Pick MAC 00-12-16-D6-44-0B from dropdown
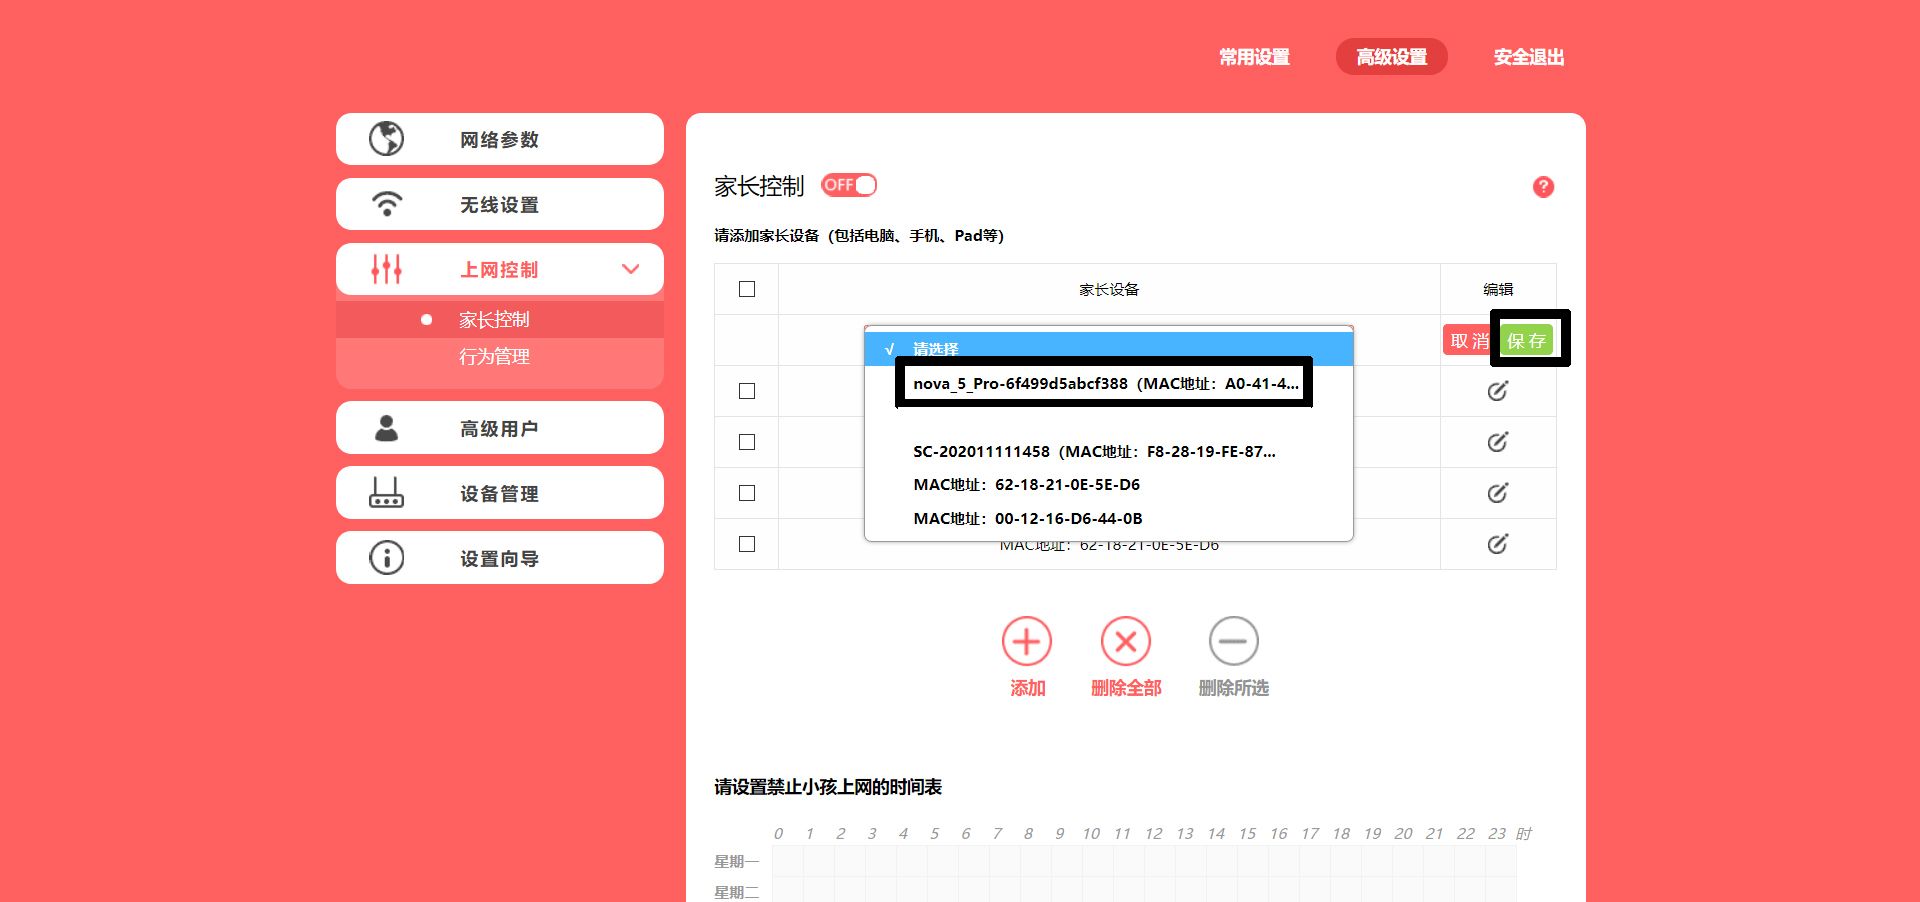The width and height of the screenshot is (1920, 902). (1027, 519)
